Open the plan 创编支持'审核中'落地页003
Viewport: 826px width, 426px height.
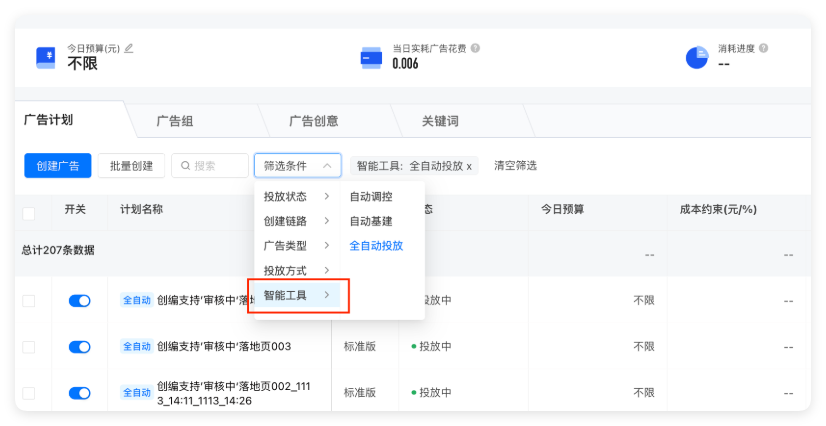(x=224, y=346)
